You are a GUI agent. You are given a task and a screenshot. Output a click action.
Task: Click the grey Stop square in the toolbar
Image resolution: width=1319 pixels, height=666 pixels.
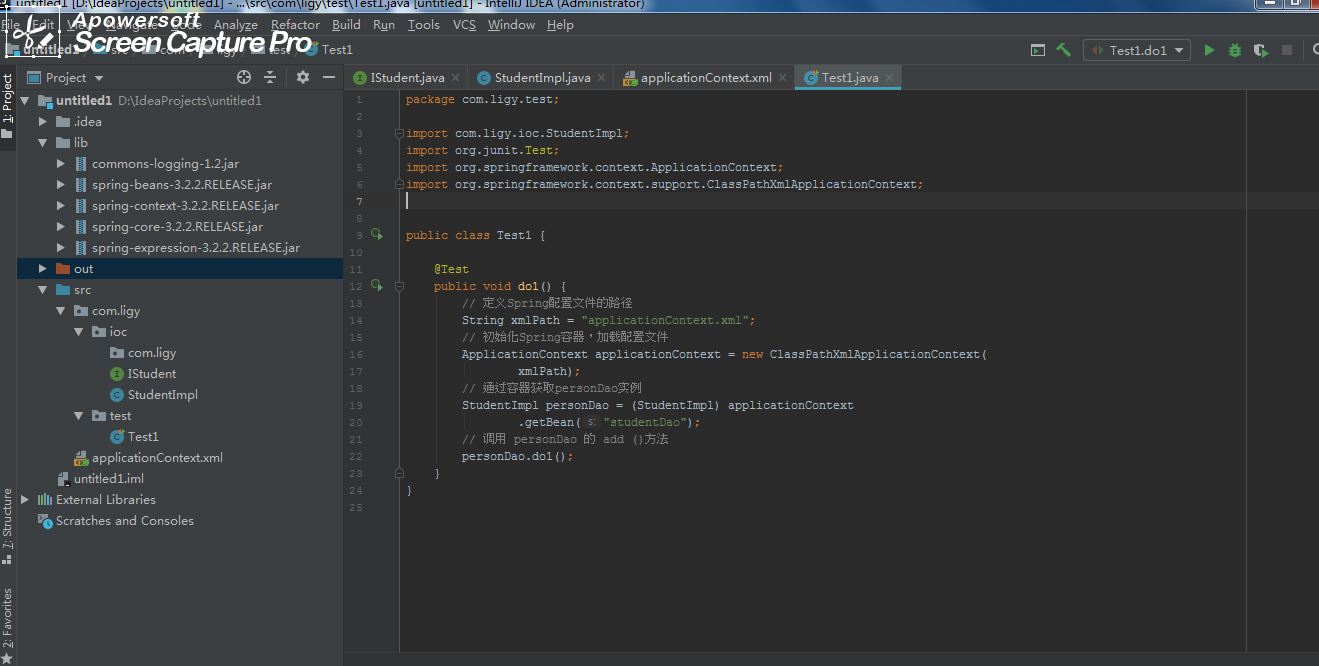(x=1287, y=50)
